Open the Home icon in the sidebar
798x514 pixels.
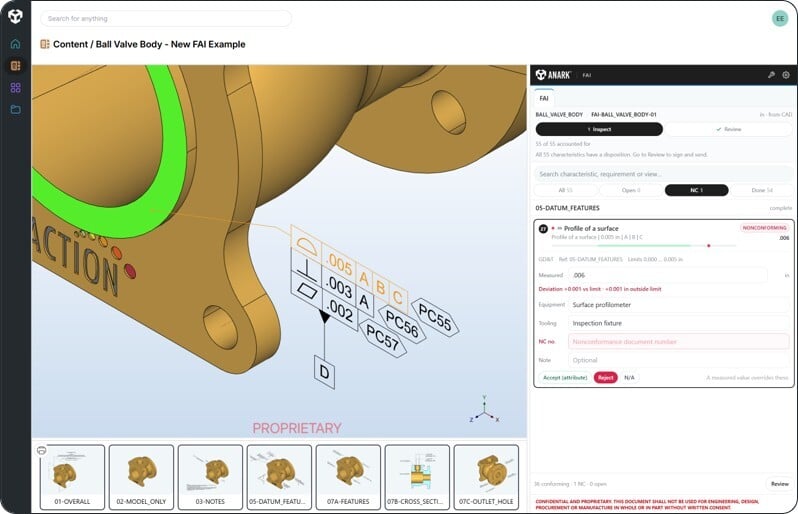point(15,44)
